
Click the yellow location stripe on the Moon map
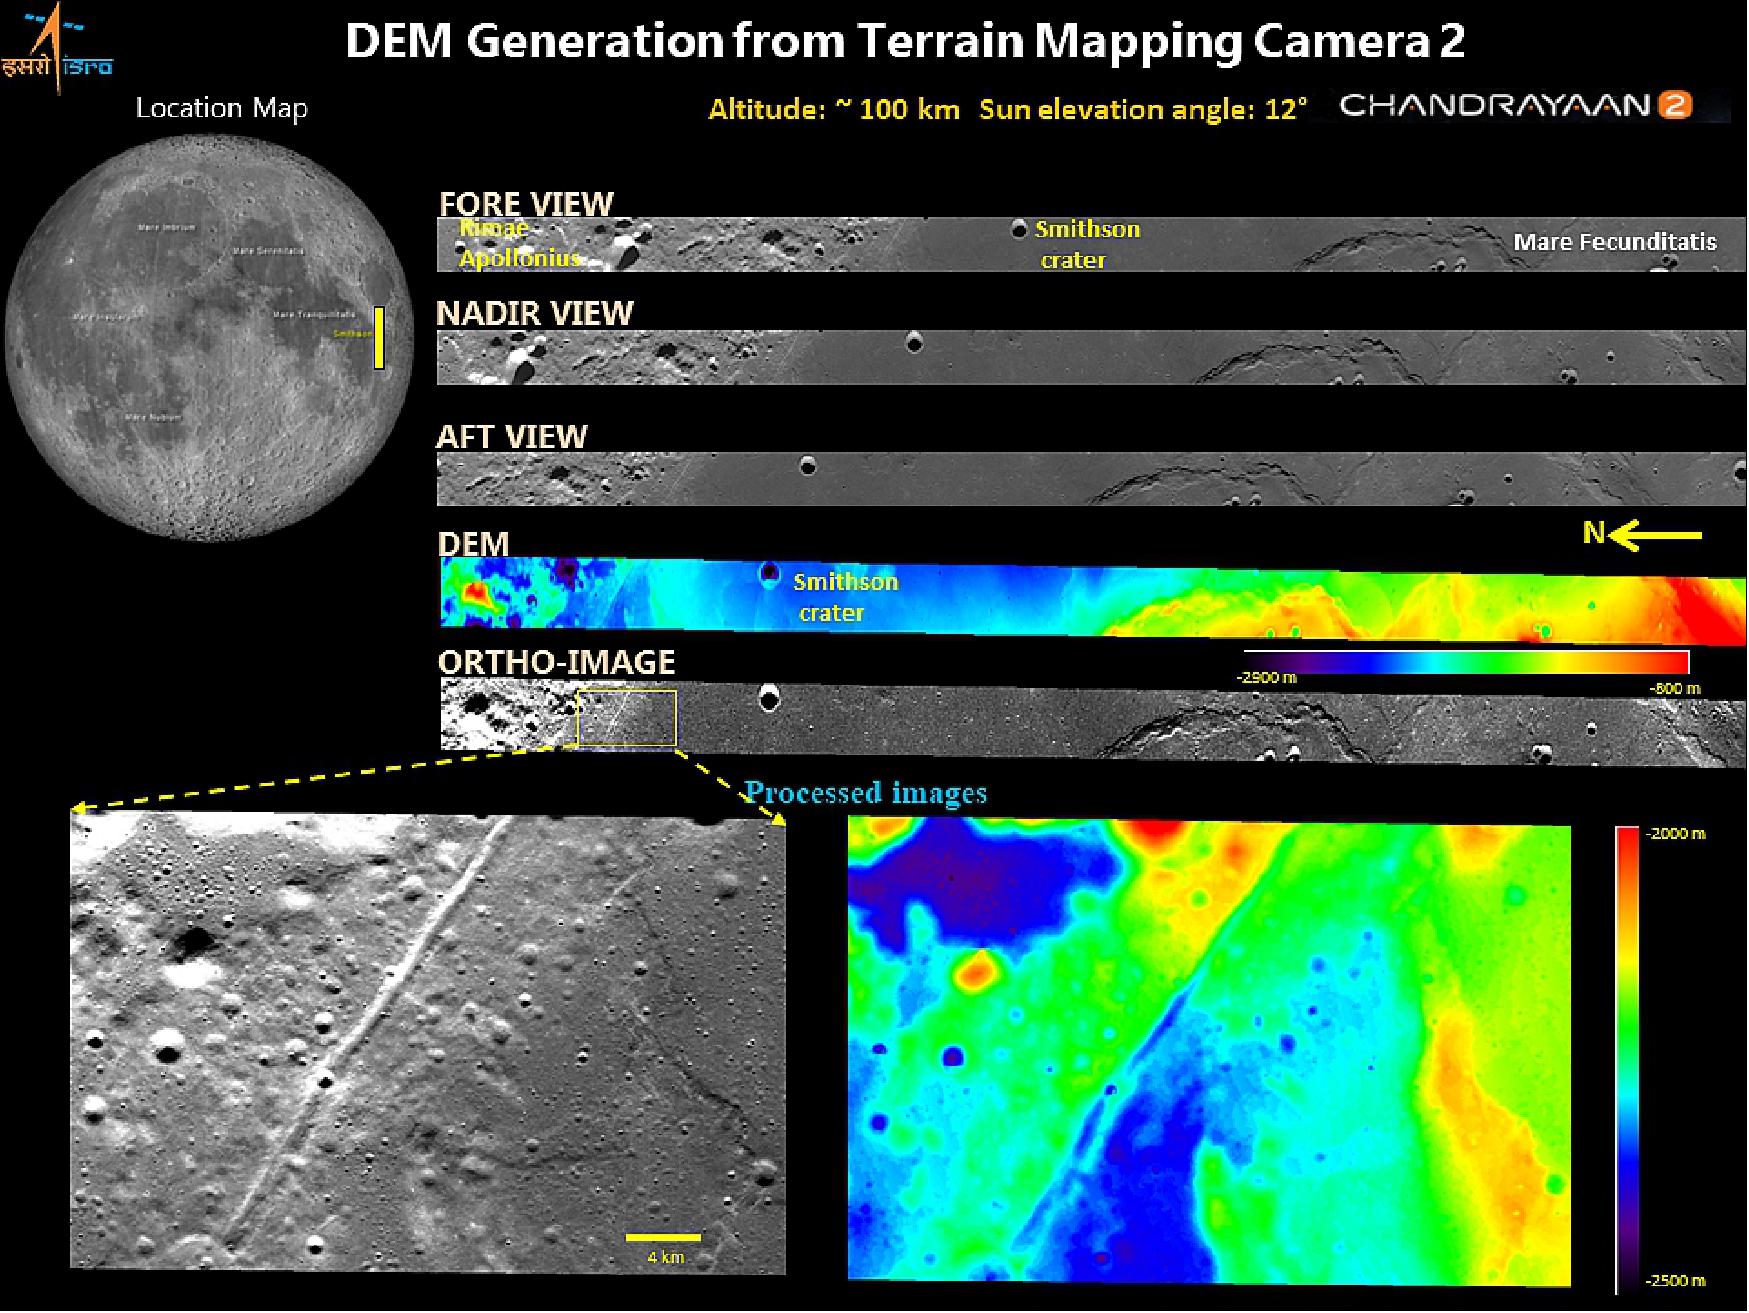[380, 338]
